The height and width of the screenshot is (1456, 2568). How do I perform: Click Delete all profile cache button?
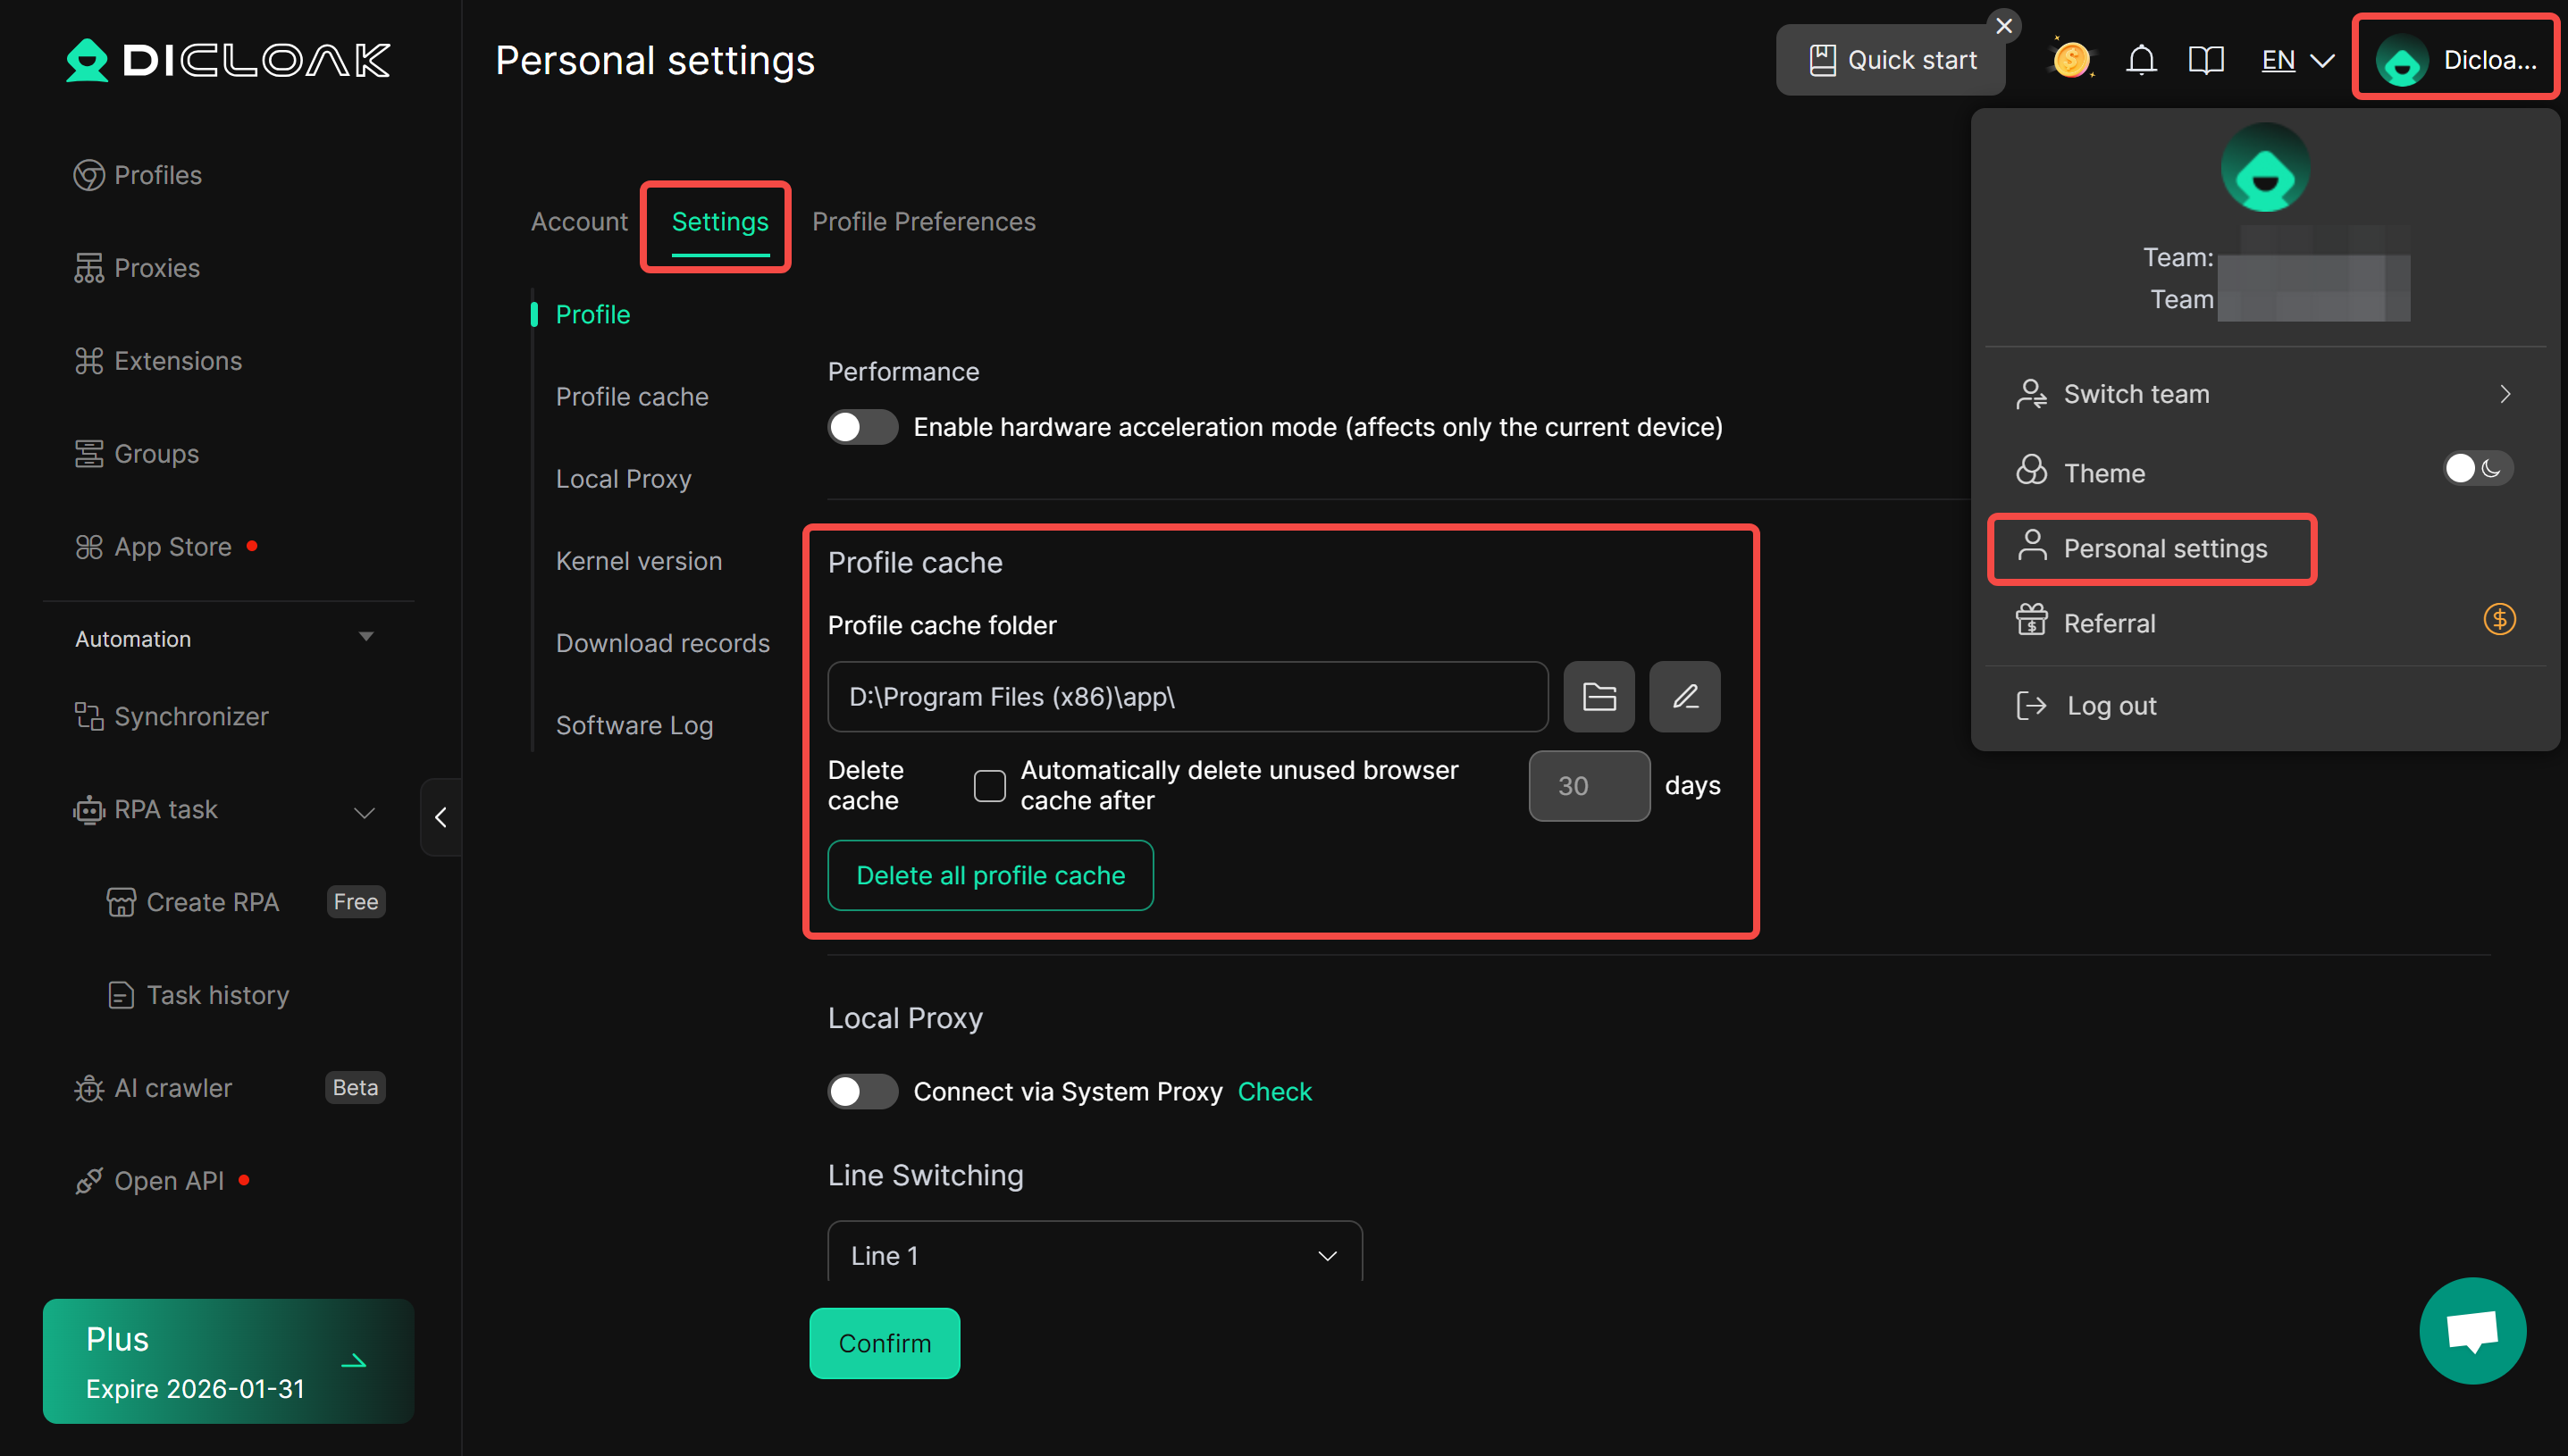(x=990, y=875)
